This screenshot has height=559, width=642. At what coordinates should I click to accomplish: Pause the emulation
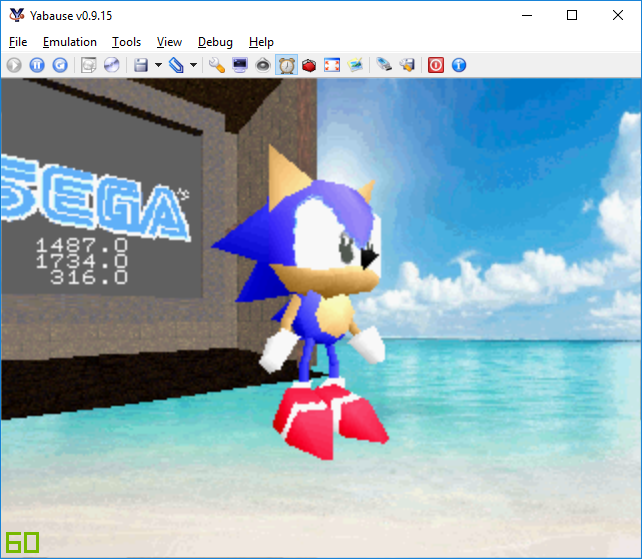pyautogui.click(x=37, y=65)
